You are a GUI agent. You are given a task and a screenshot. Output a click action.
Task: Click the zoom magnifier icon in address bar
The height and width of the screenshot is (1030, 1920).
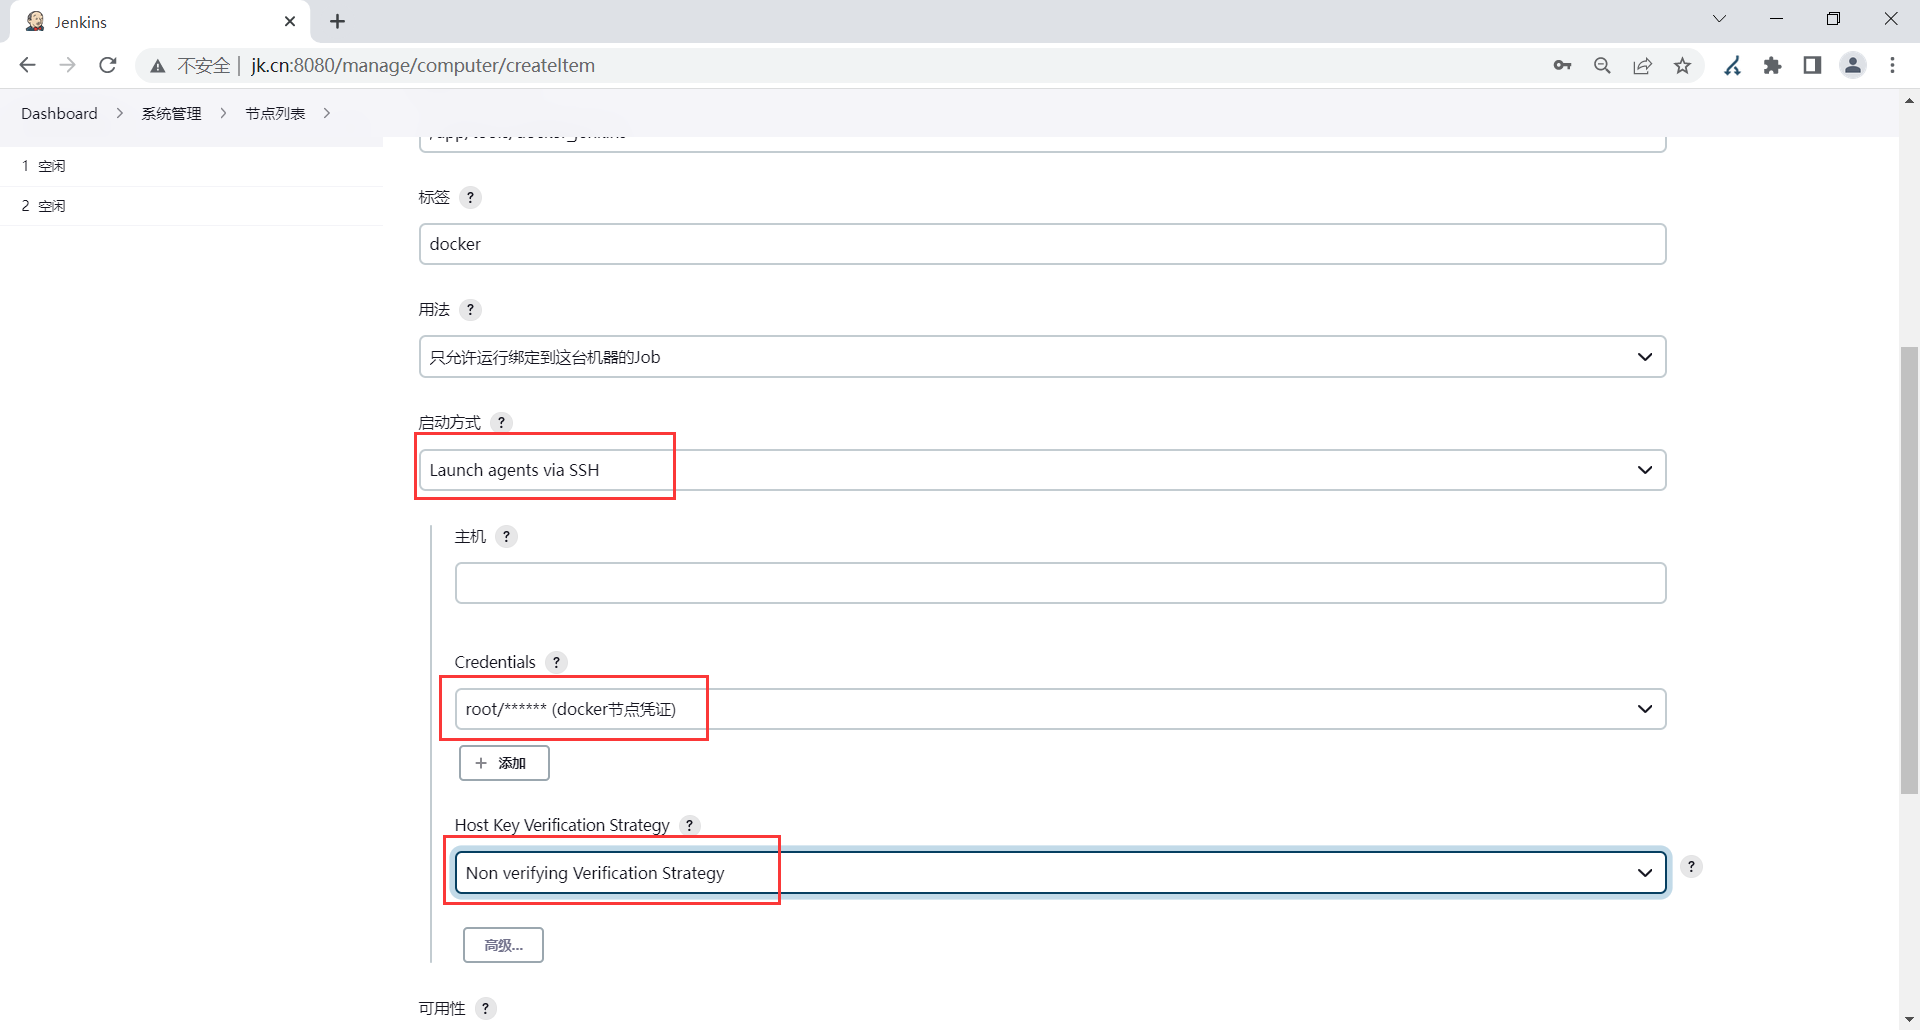[1602, 66]
